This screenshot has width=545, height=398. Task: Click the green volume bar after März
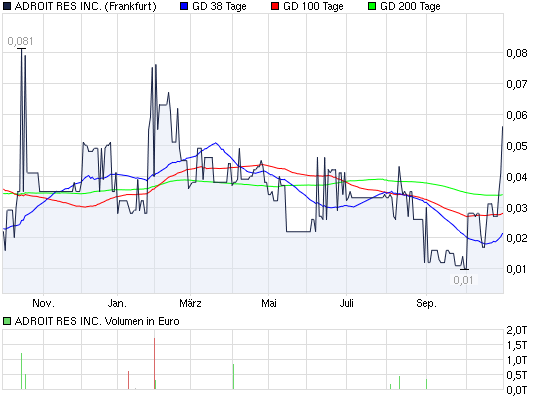[x=233, y=376]
